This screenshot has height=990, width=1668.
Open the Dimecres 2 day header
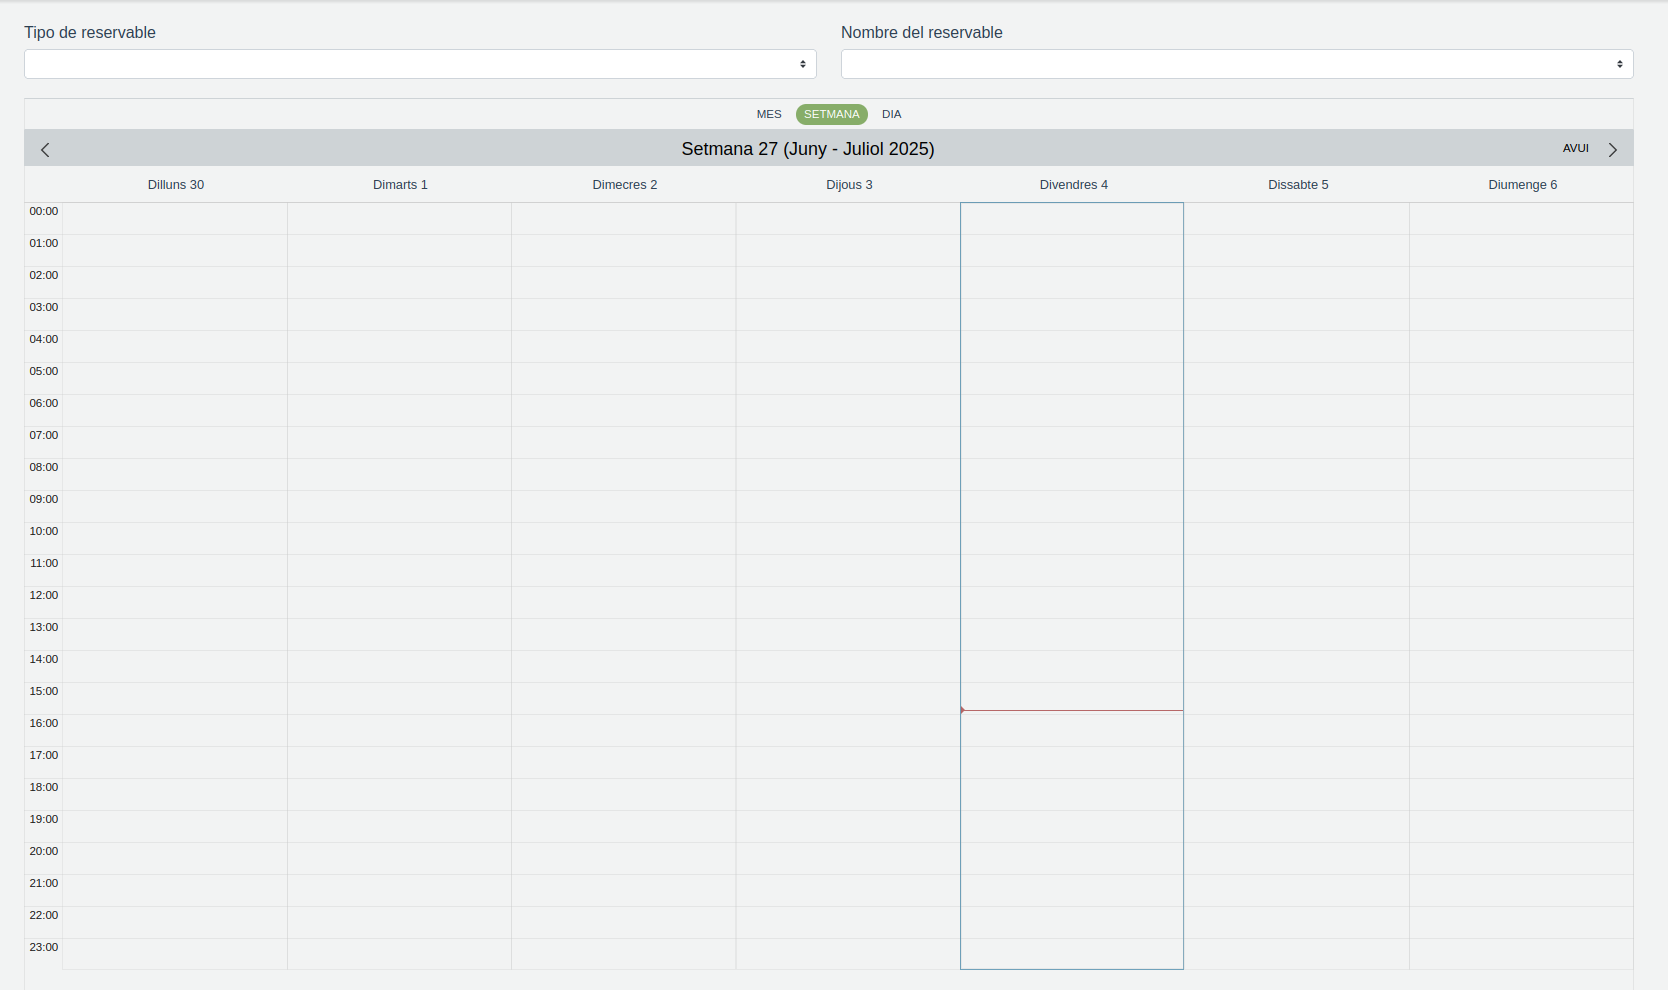pos(624,185)
